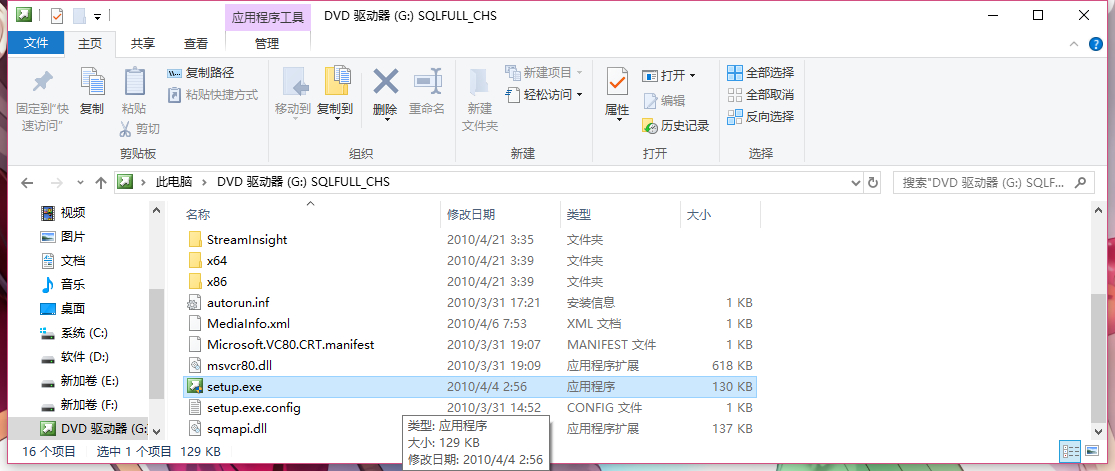The width and height of the screenshot is (1115, 471).
Task: Switch to the 查看 tab
Action: coord(196,43)
